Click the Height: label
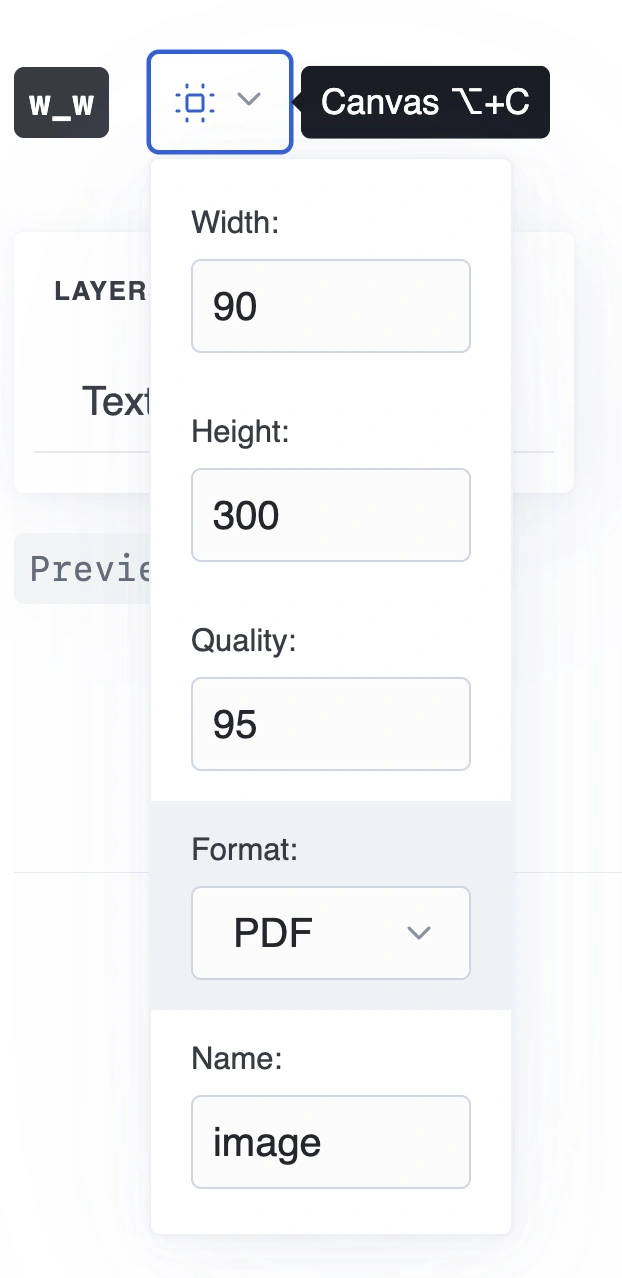The width and height of the screenshot is (622, 1278). click(241, 431)
